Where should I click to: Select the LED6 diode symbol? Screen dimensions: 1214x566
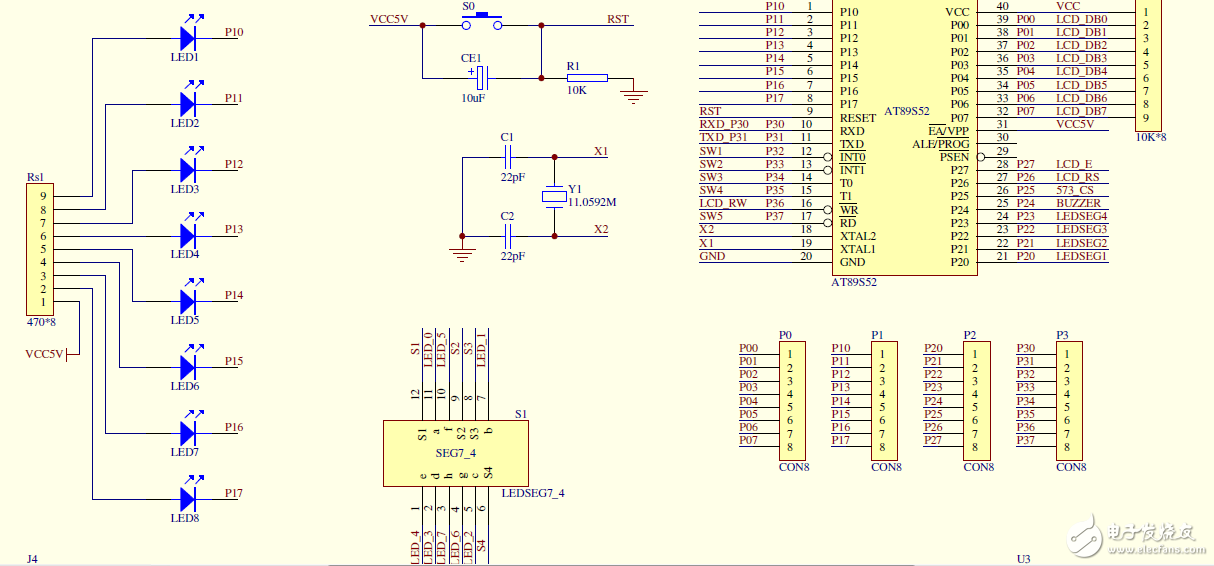click(189, 365)
